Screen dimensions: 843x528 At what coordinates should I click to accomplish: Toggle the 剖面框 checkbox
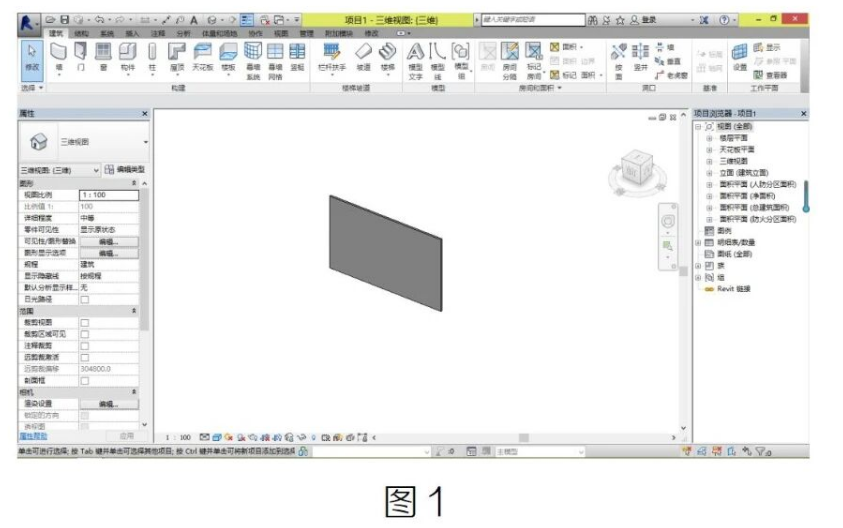pos(85,381)
